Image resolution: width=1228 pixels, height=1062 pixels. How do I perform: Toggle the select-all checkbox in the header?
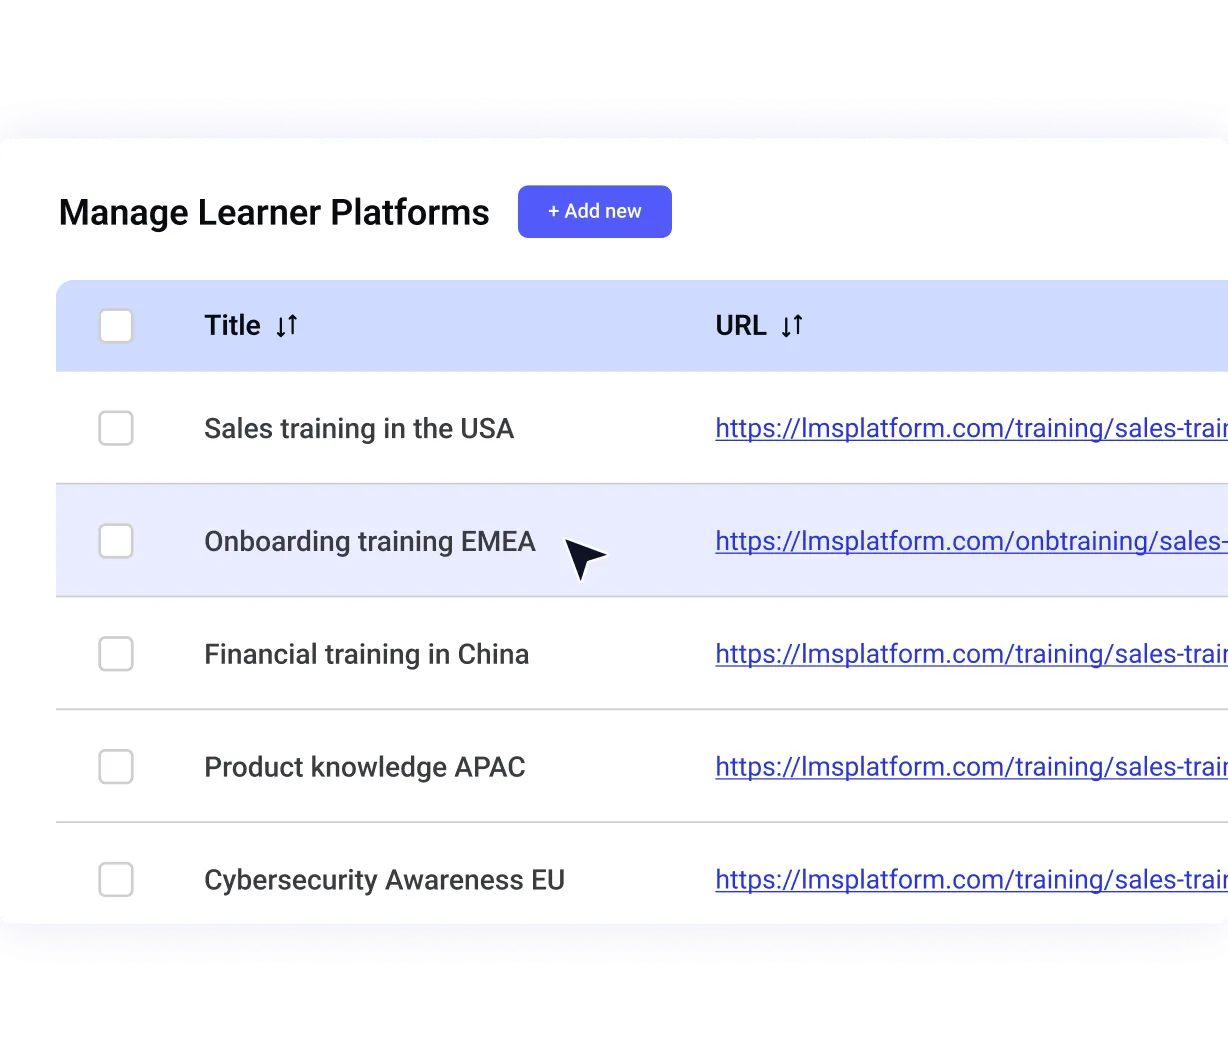click(x=115, y=325)
